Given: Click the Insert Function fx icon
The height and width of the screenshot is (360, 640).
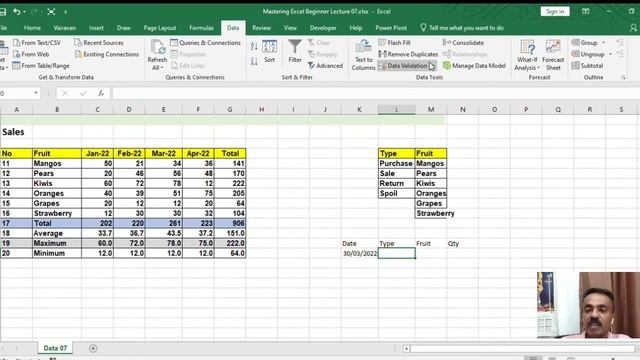Looking at the screenshot, I should (101, 93).
